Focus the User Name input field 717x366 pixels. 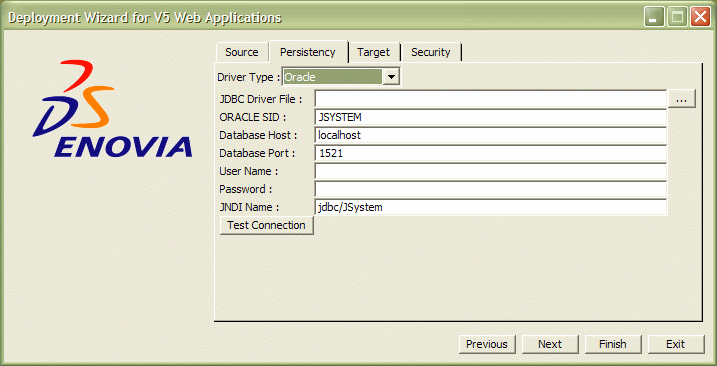(x=491, y=172)
